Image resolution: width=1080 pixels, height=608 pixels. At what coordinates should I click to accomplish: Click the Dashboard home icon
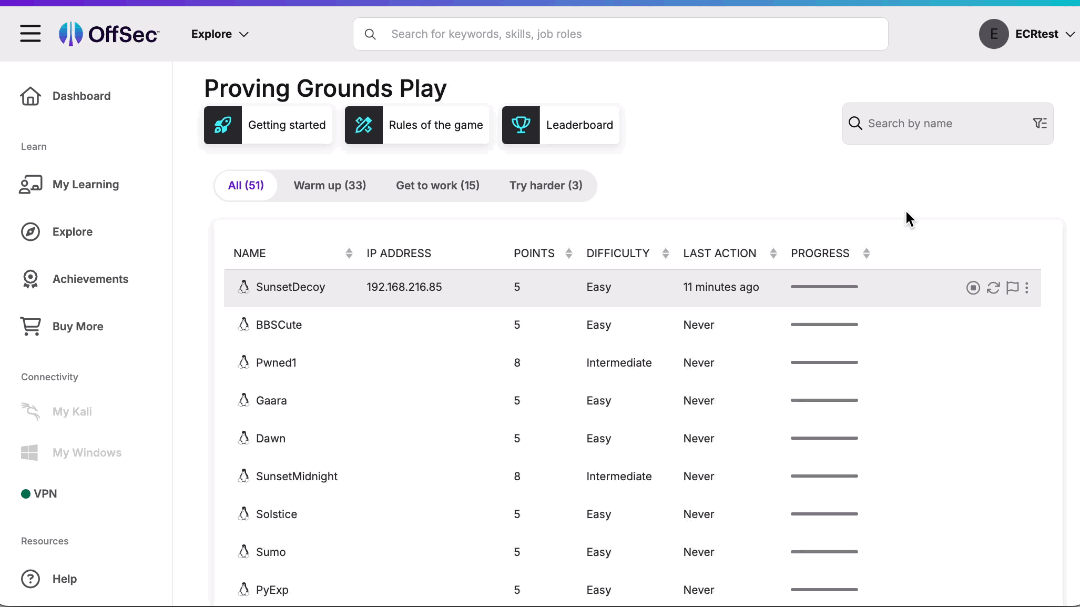point(30,96)
